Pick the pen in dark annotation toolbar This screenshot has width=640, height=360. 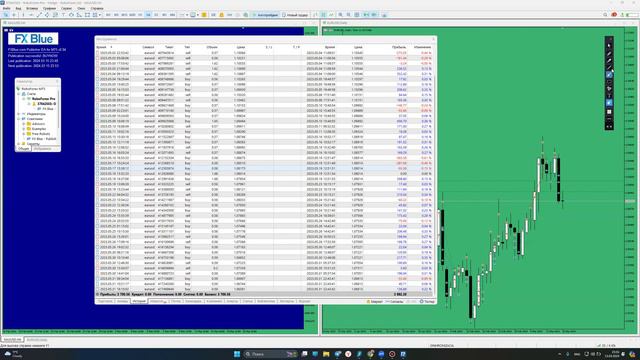coord(609,53)
